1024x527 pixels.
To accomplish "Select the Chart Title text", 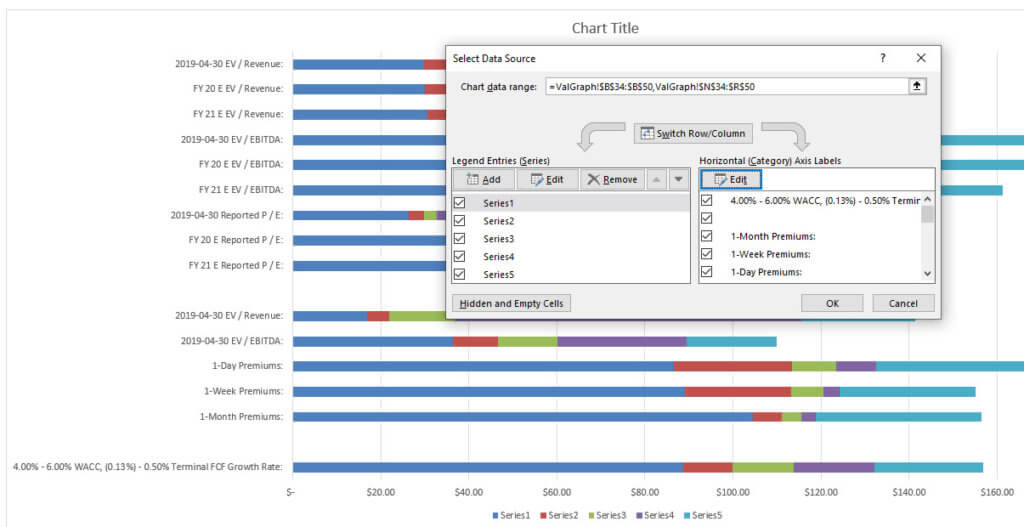I will [605, 28].
